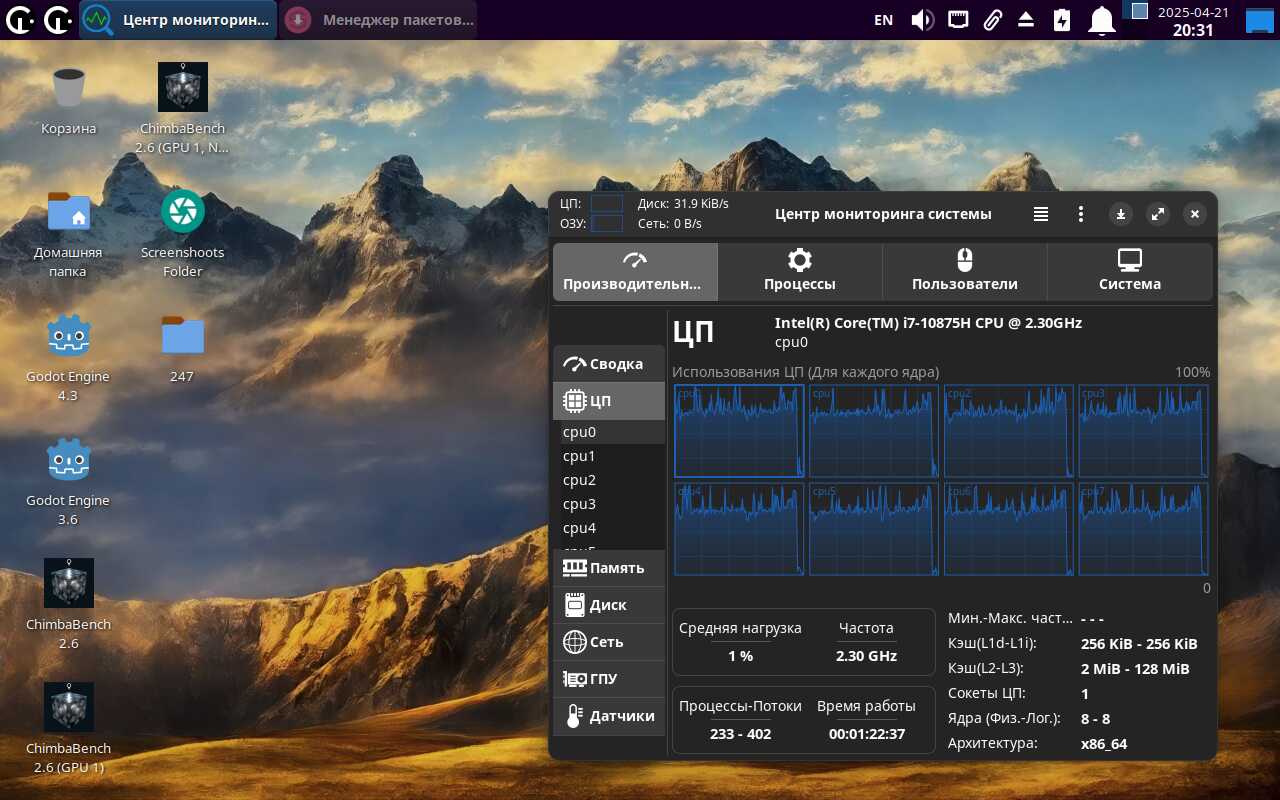Open ChimbaBench 2.6 desktop icon
Screen dimensions: 1280x800
[x=69, y=584]
